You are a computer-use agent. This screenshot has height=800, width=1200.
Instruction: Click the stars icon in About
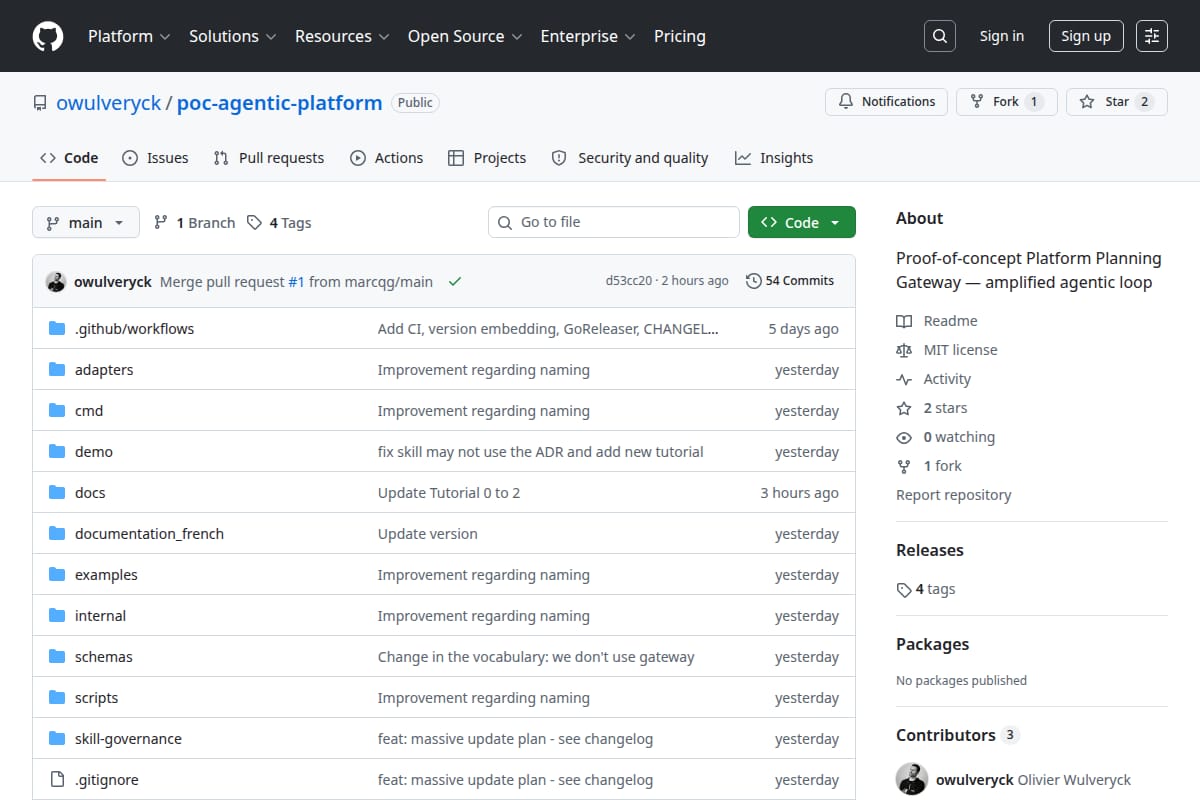(x=904, y=408)
